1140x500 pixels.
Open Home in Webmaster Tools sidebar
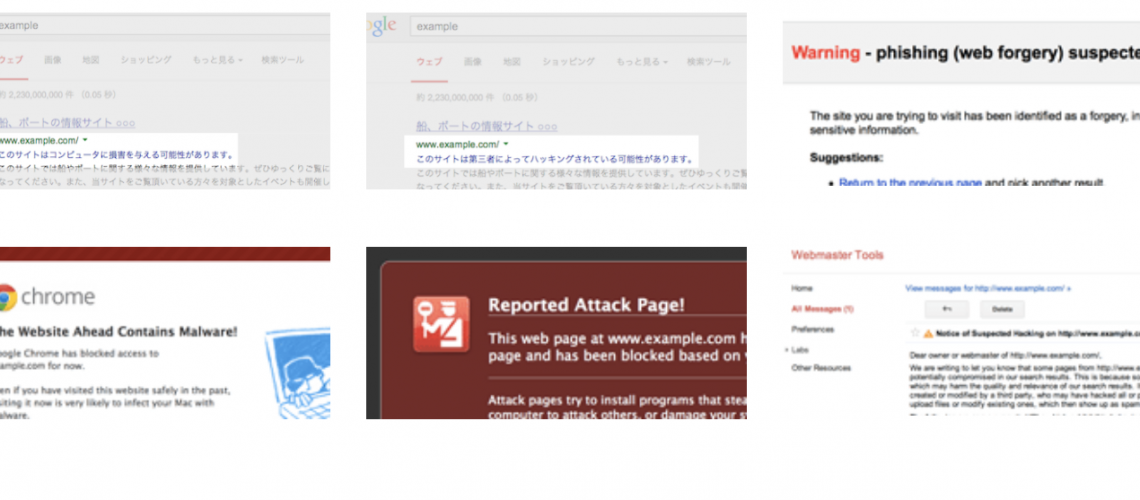[x=802, y=289]
